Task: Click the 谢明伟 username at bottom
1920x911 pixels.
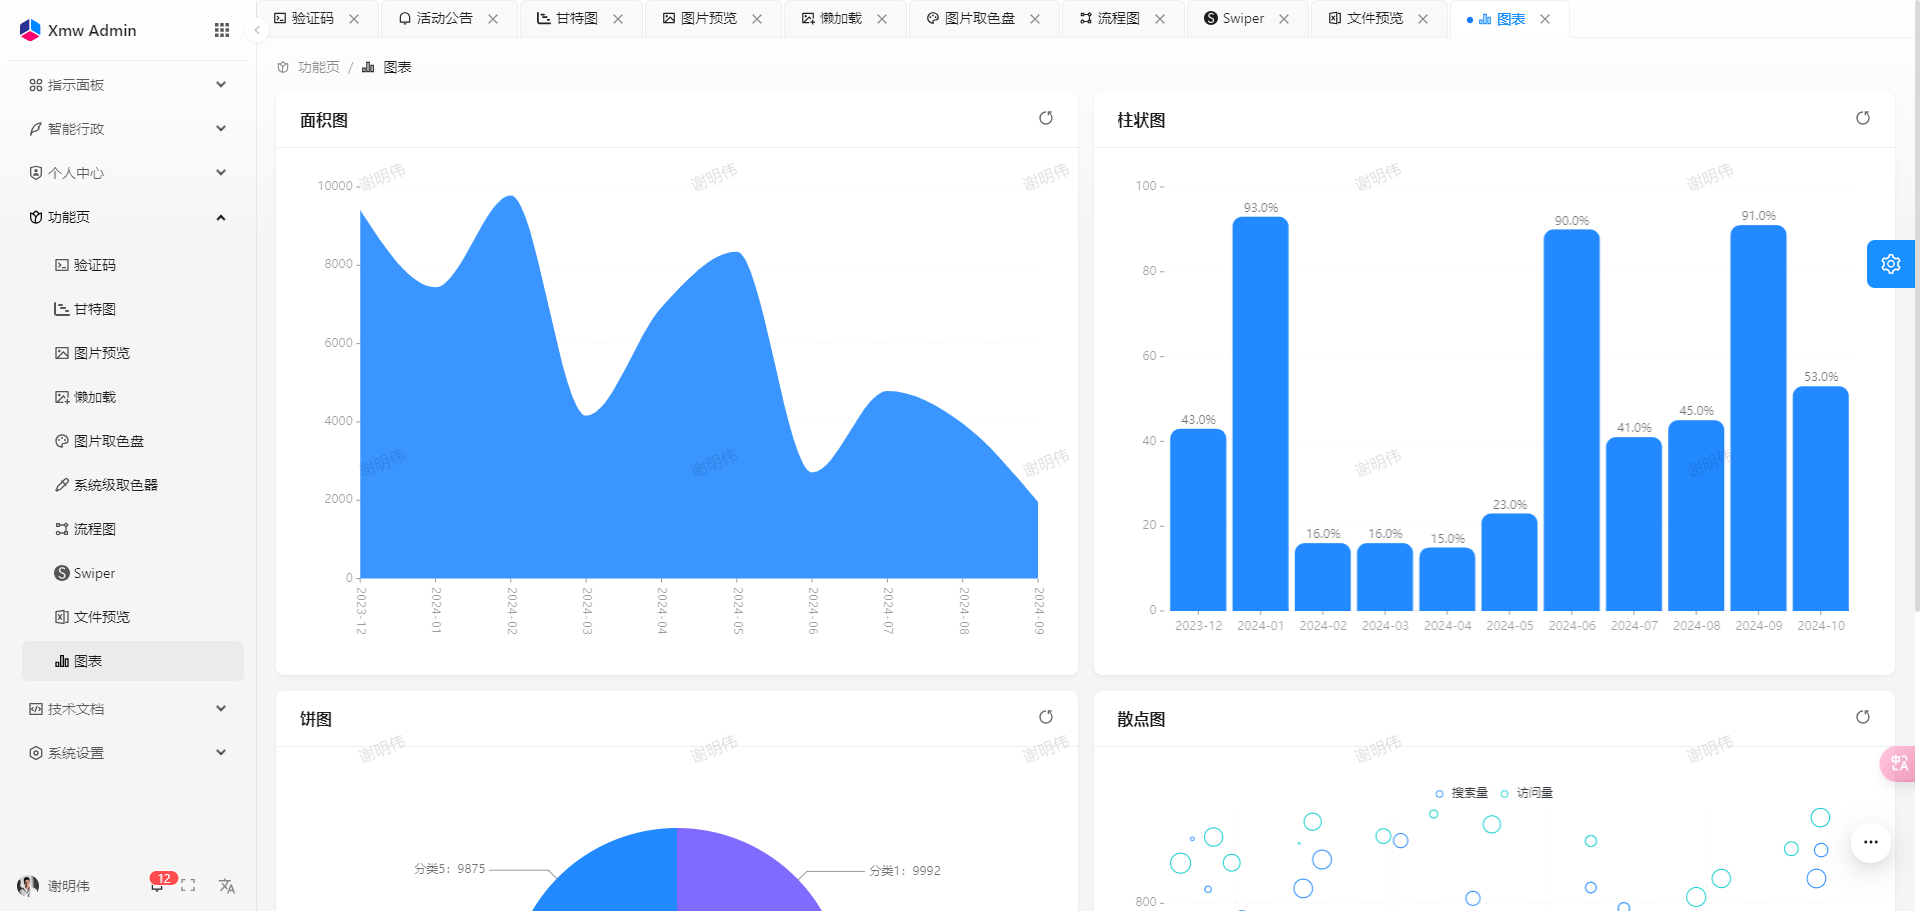Action: (x=69, y=886)
